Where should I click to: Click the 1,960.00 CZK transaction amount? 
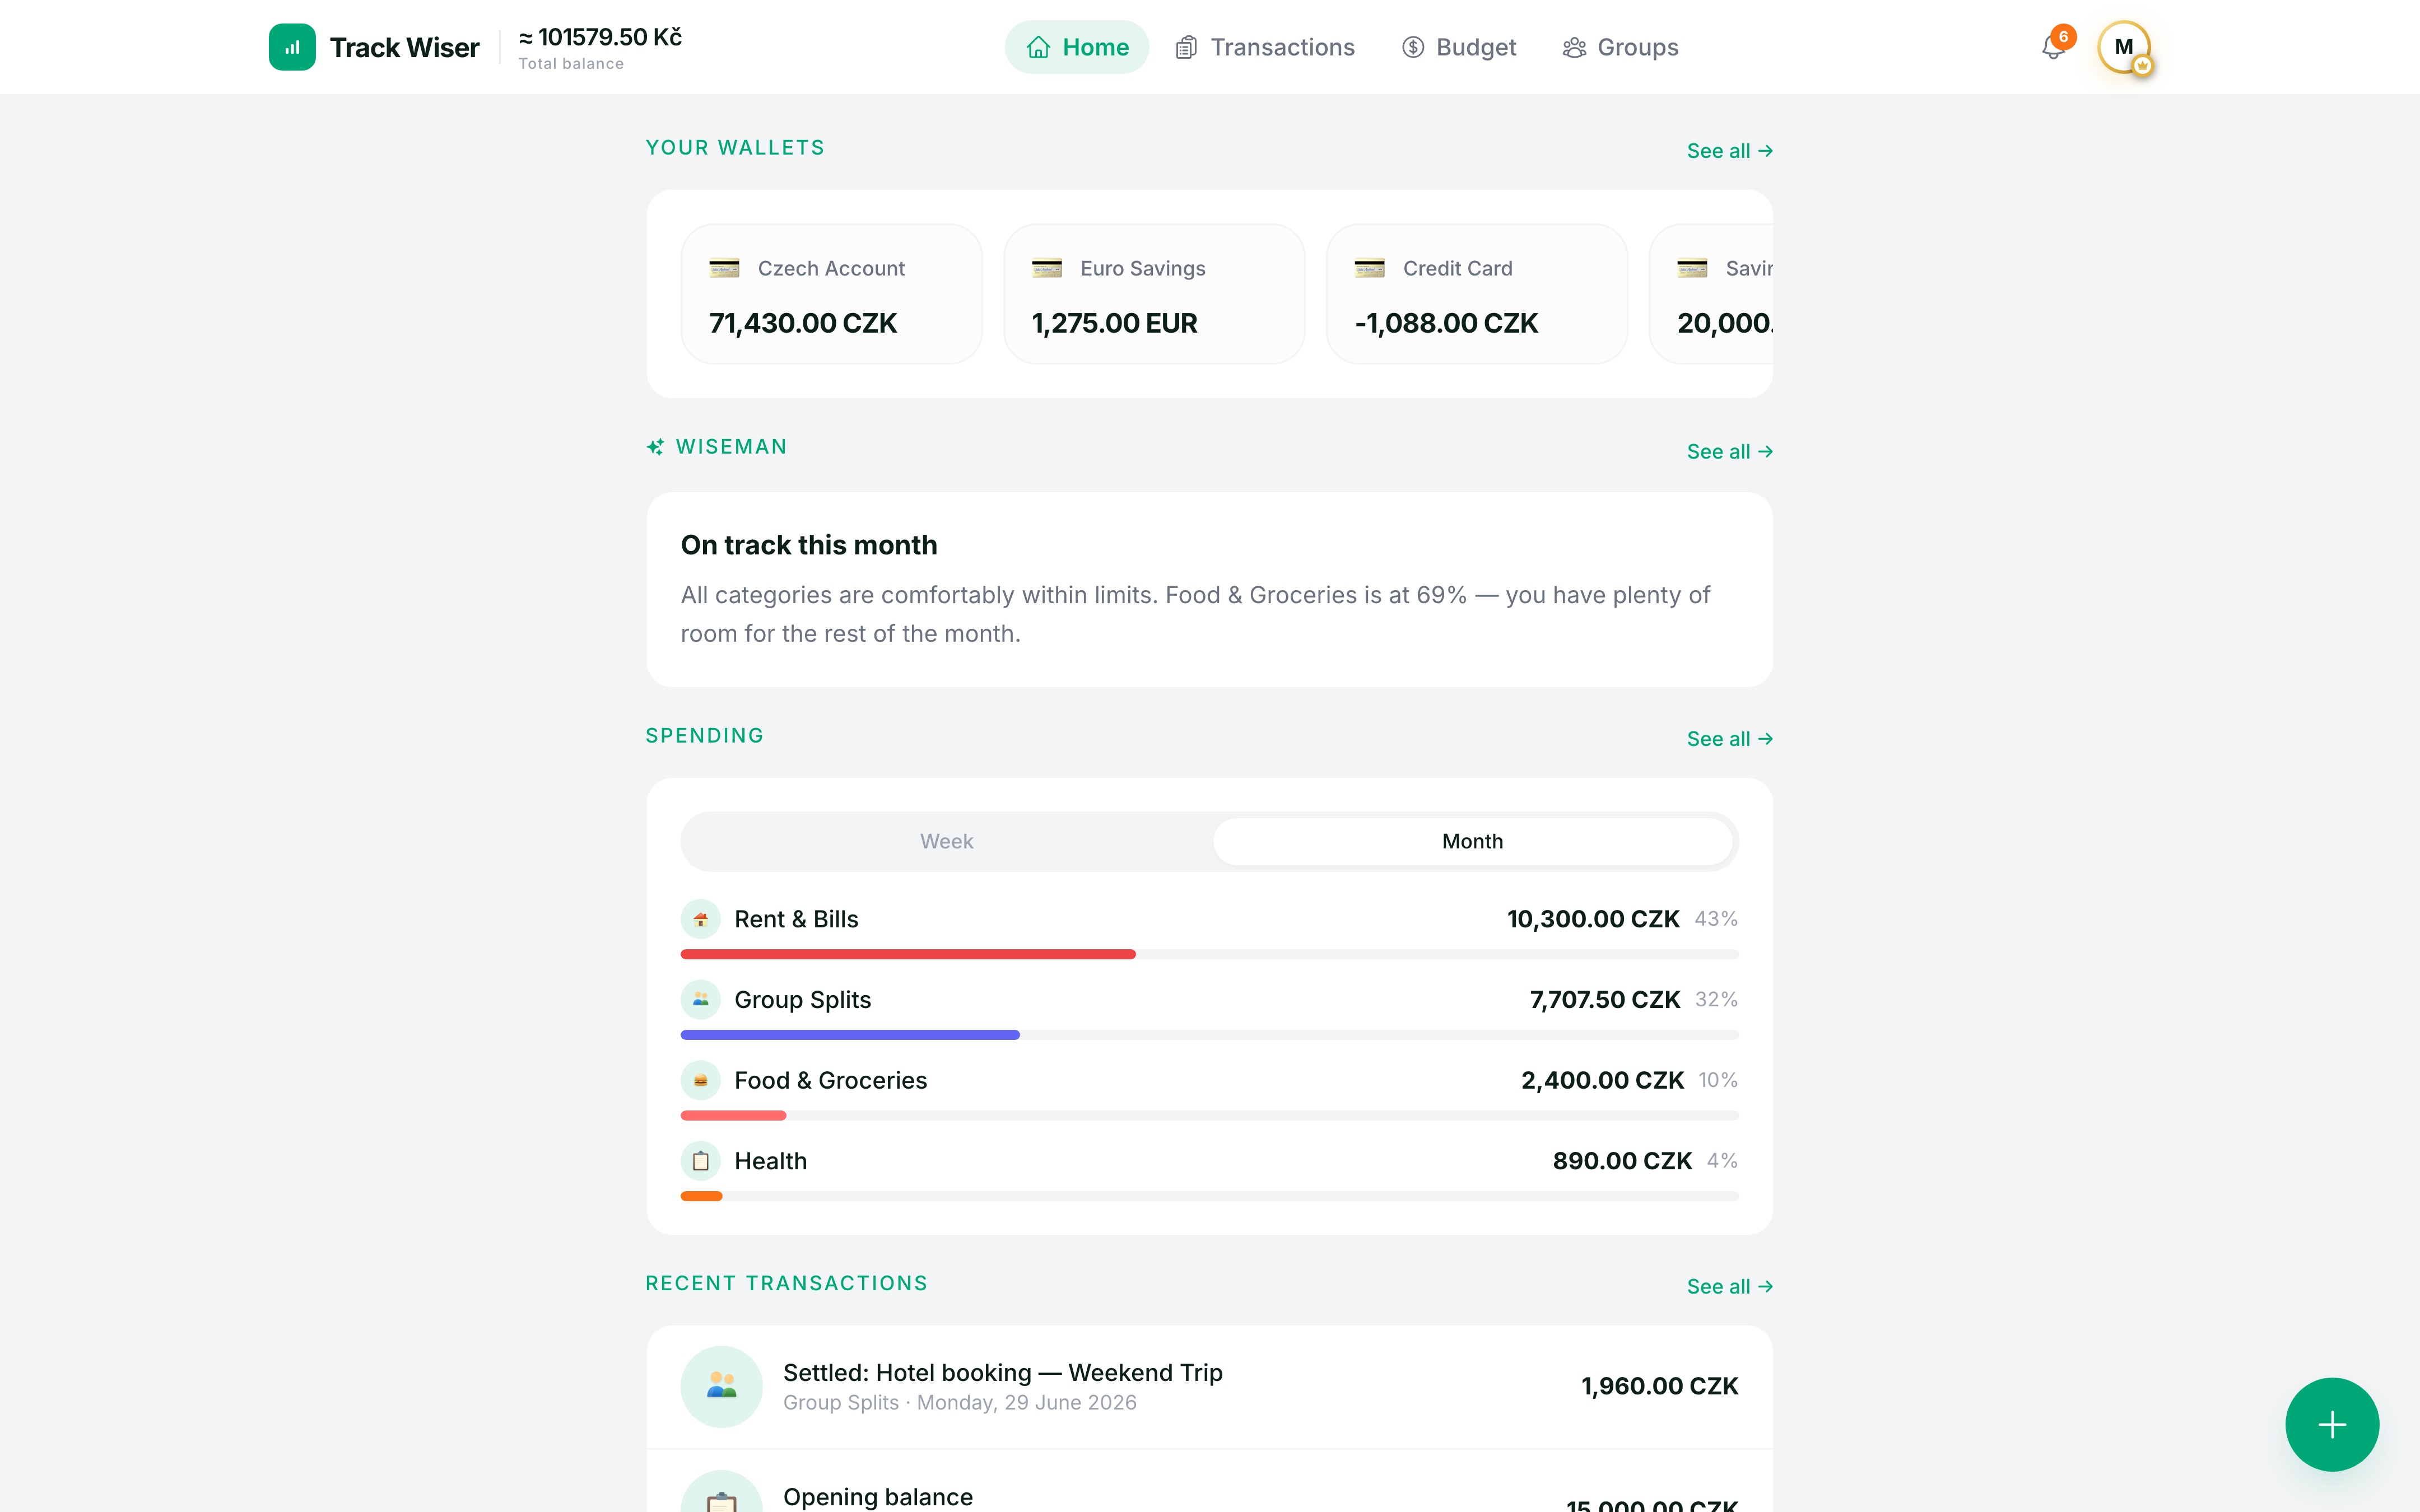pyautogui.click(x=1659, y=1386)
